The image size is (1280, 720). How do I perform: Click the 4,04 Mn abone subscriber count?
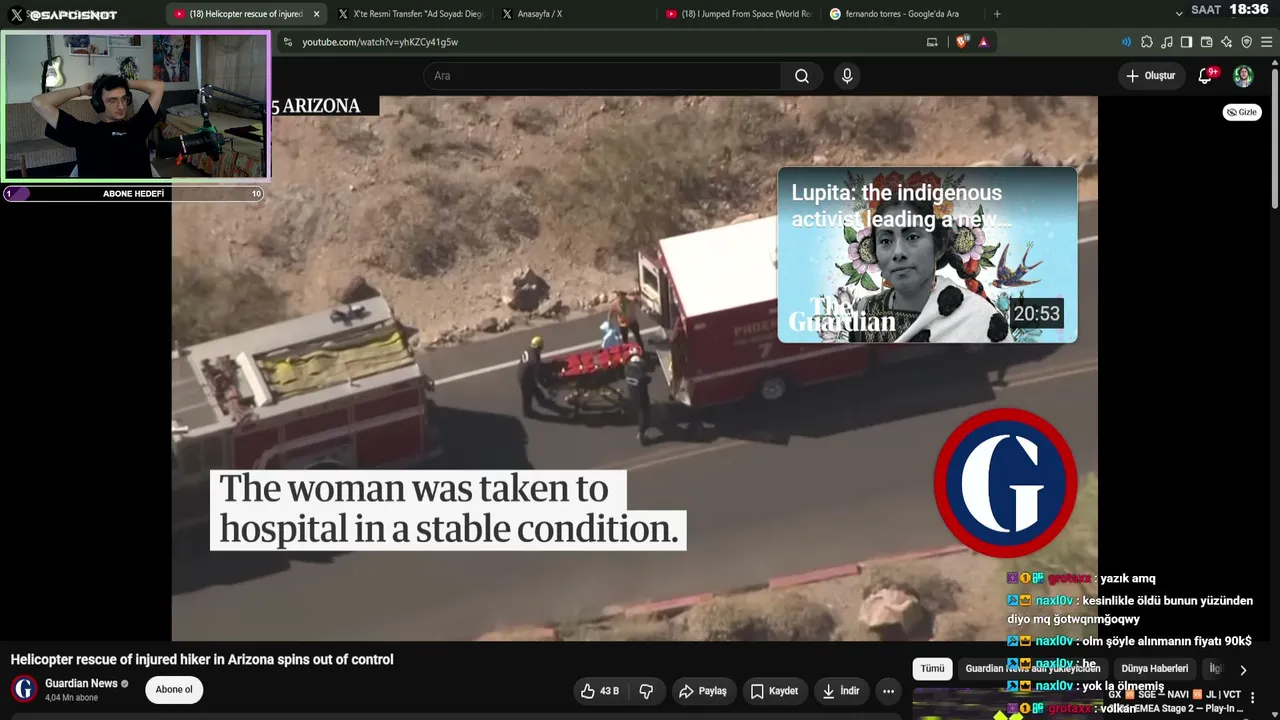click(71, 698)
